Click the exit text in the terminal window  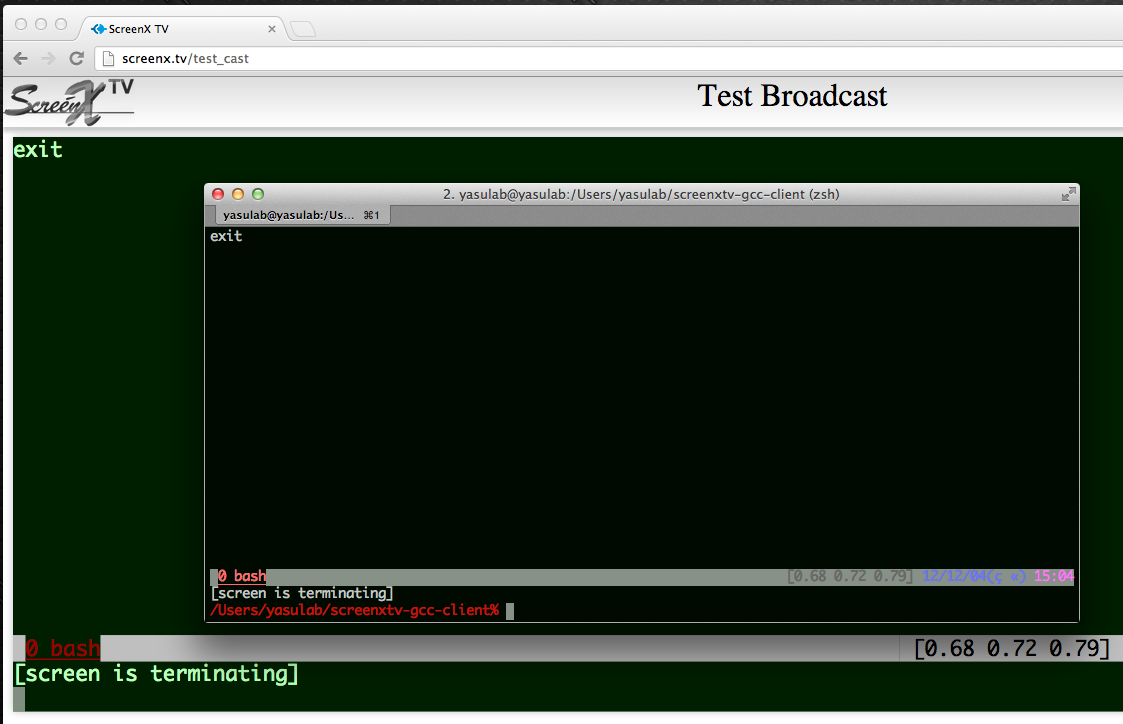point(226,236)
